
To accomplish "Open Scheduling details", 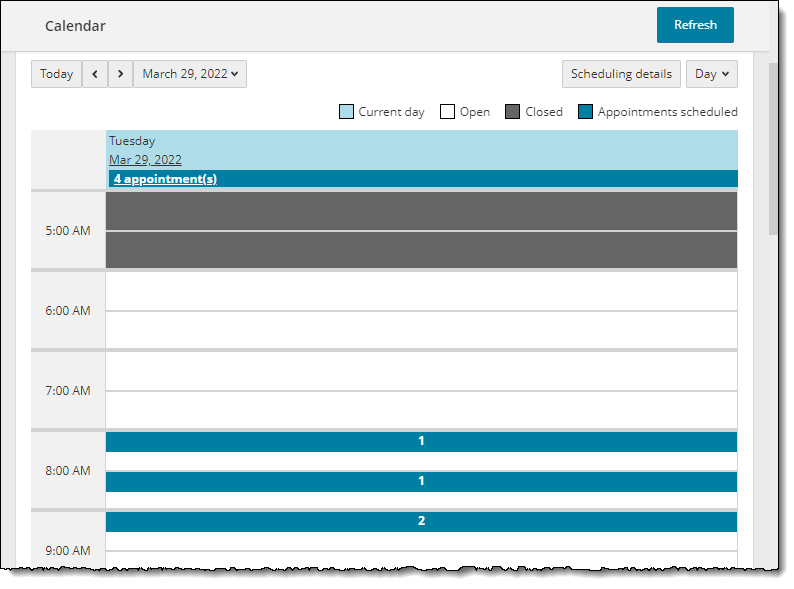I will point(621,74).
